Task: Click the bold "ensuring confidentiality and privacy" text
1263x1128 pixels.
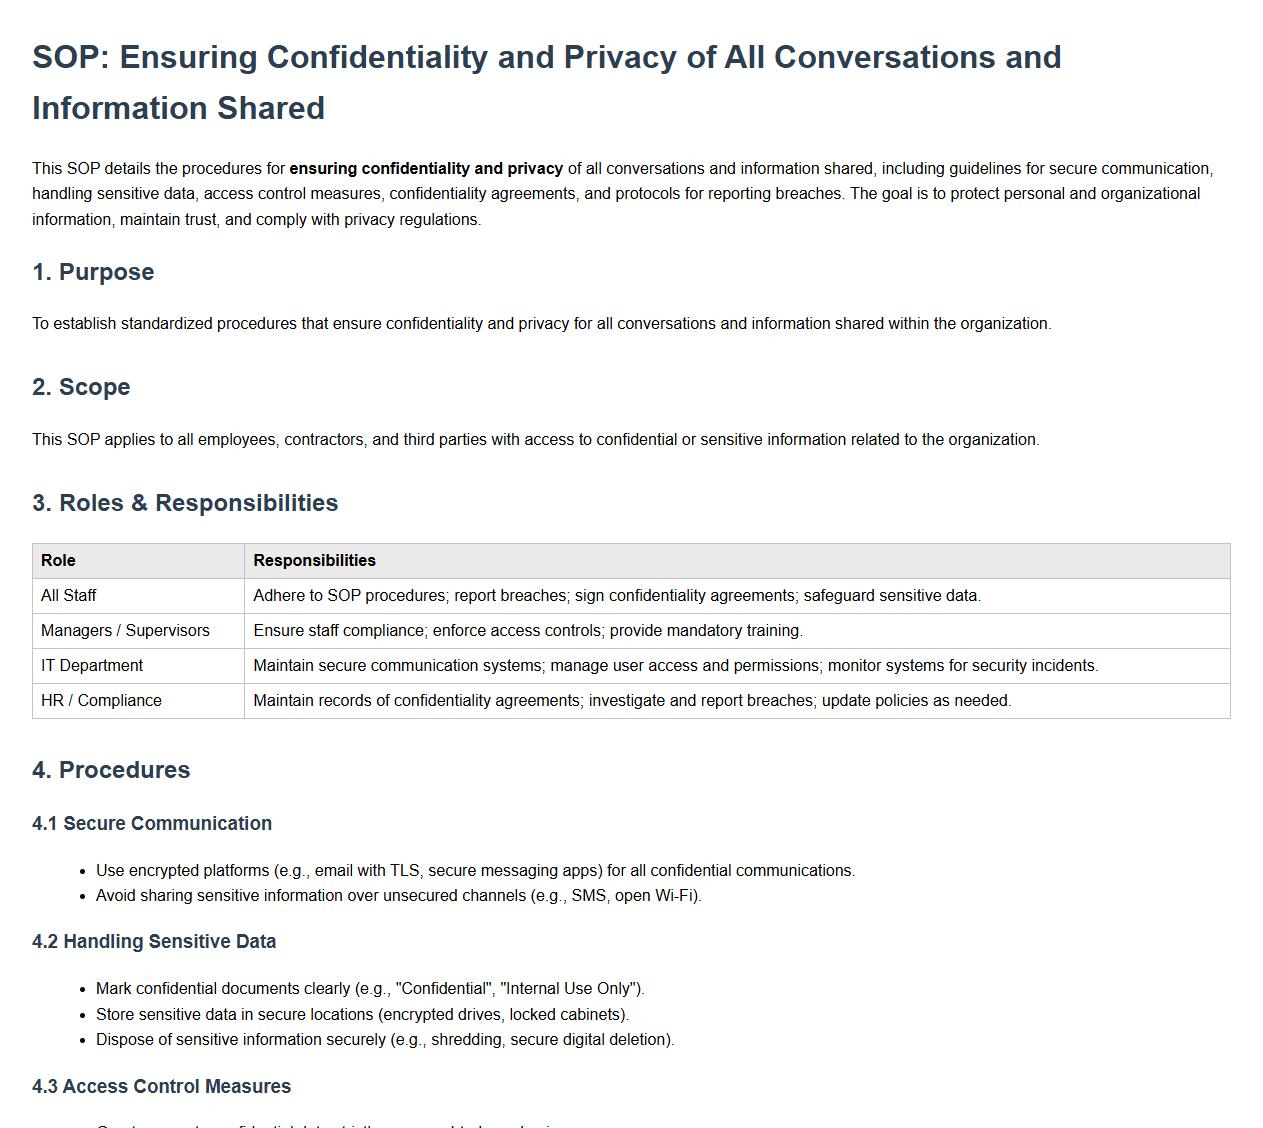Action: point(426,169)
